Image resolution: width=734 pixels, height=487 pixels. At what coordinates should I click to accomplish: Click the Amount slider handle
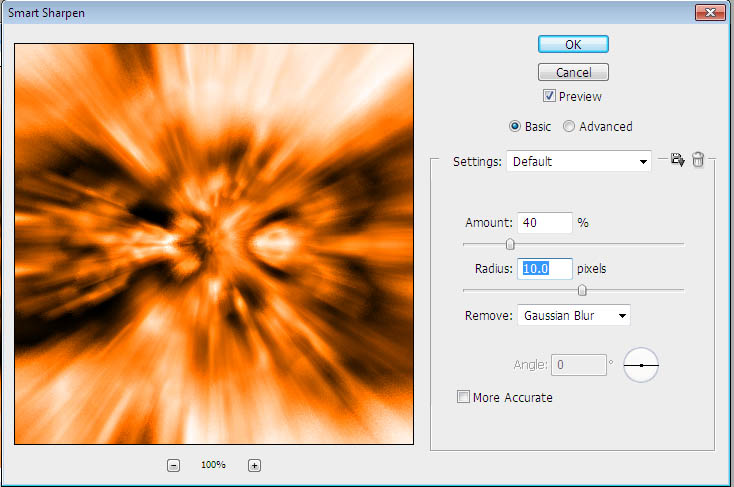pyautogui.click(x=510, y=244)
